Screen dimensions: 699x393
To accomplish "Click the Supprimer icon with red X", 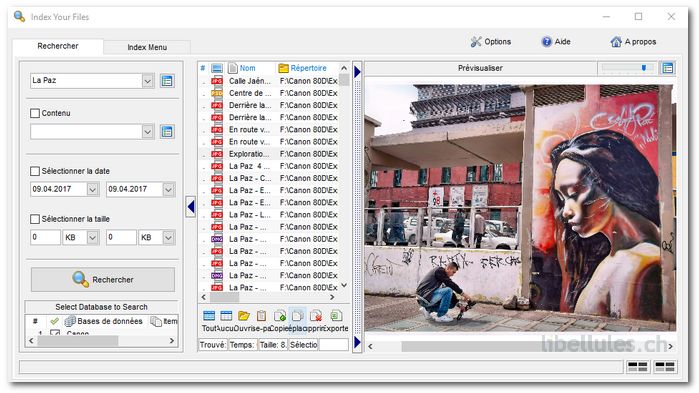I will click(316, 316).
